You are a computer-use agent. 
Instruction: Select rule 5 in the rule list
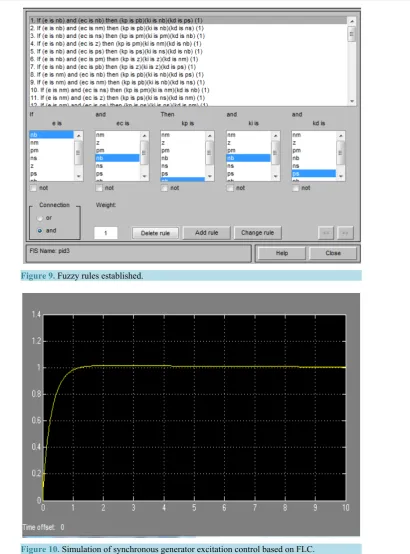(188, 52)
